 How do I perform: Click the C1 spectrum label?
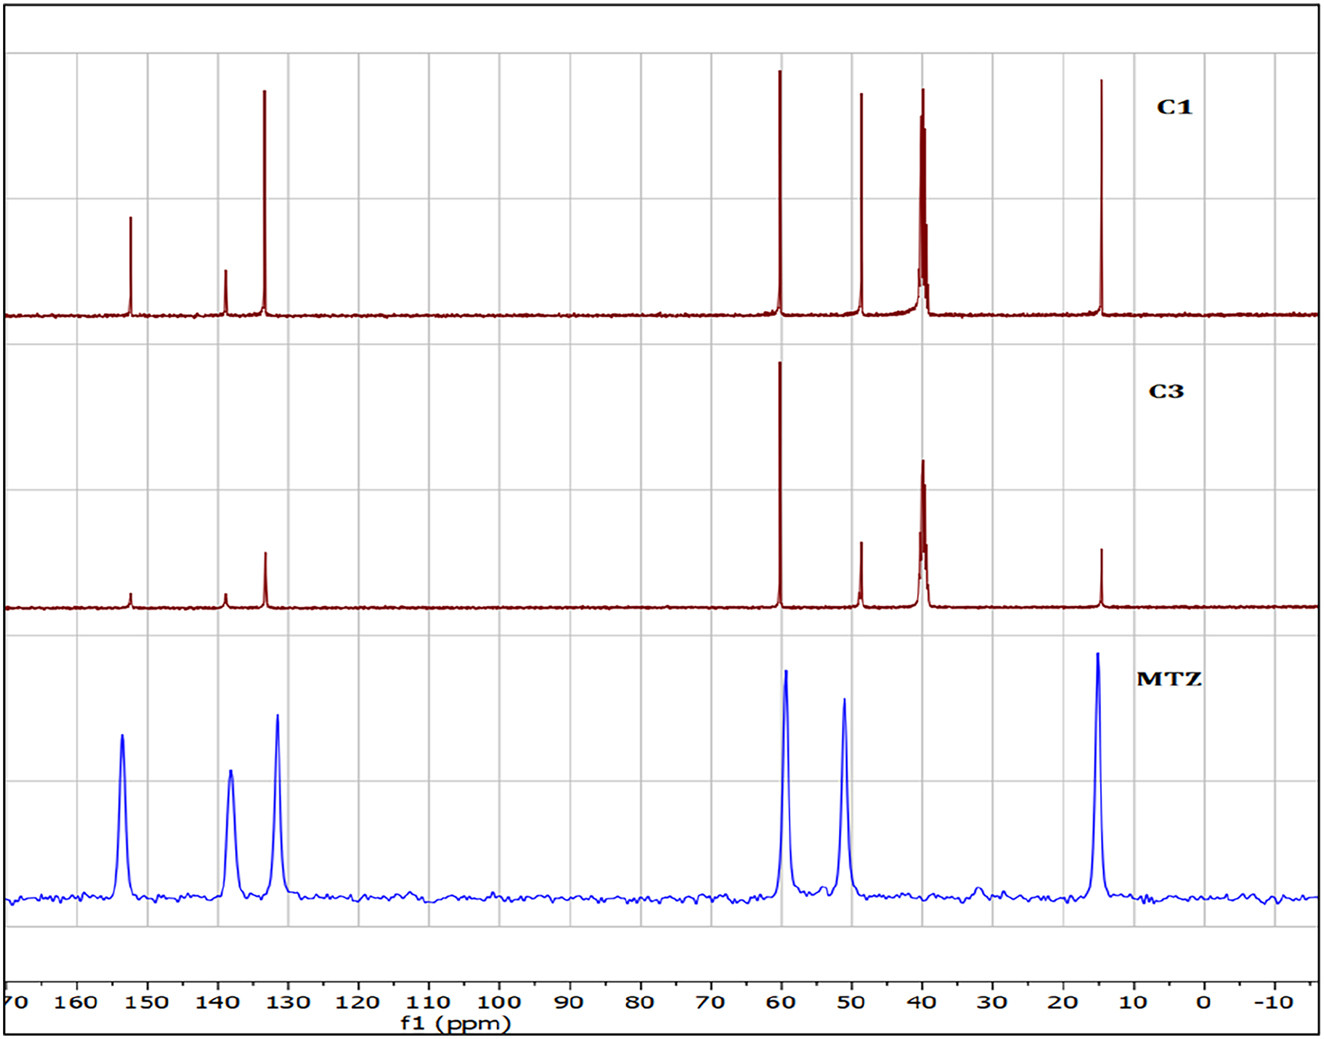(x=1174, y=107)
